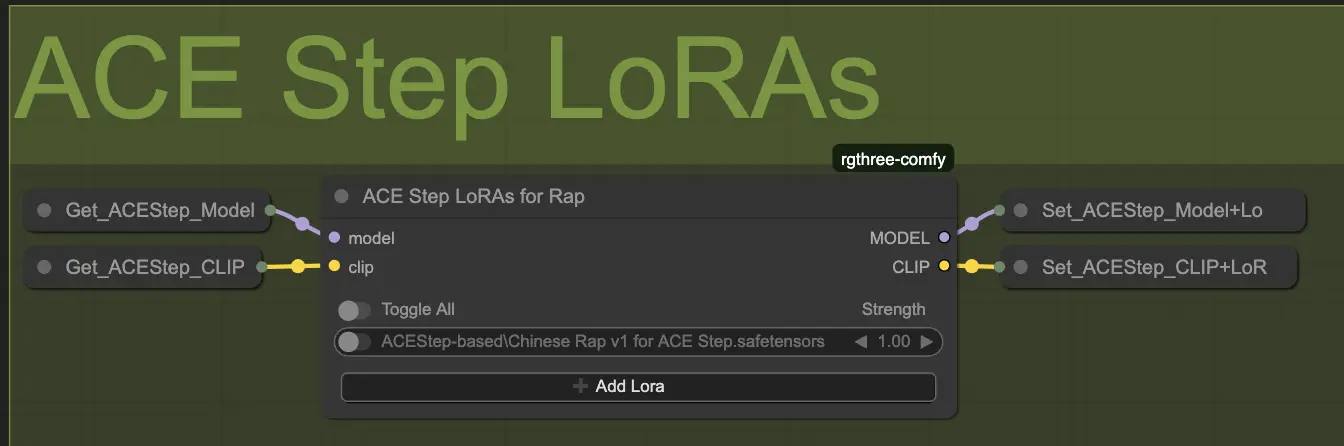Increase LoRA strength with right arrow
The height and width of the screenshot is (446, 1344).
point(926,342)
